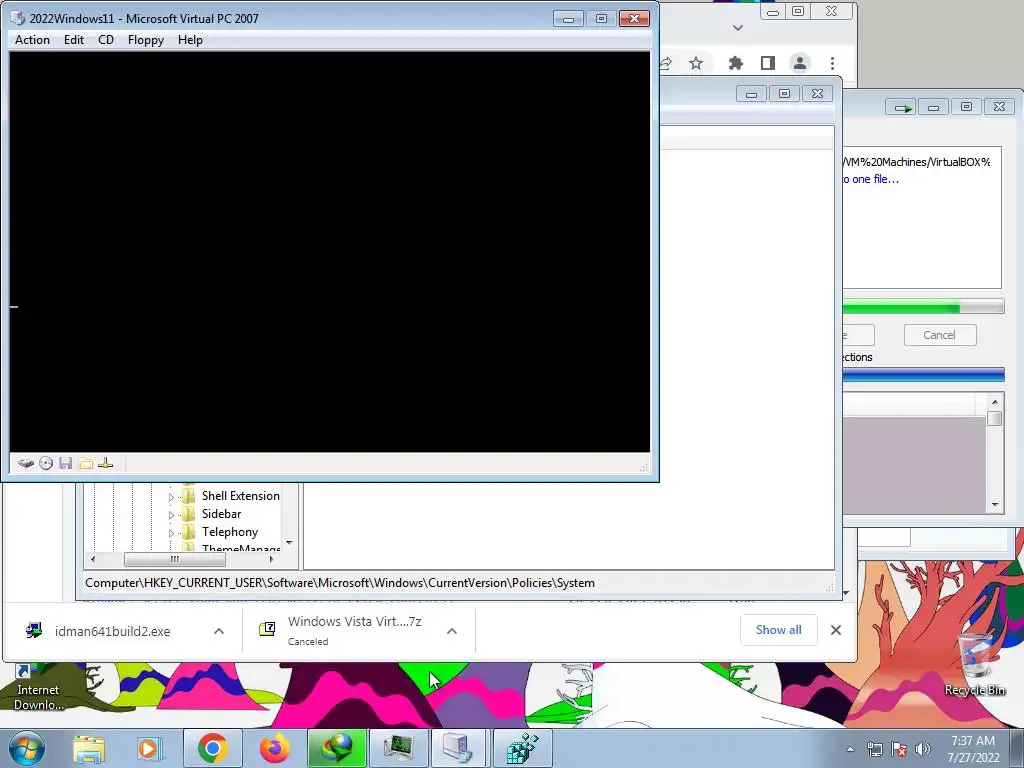Open Chrome's Extensions puzzle icon
The height and width of the screenshot is (768, 1024).
point(736,63)
